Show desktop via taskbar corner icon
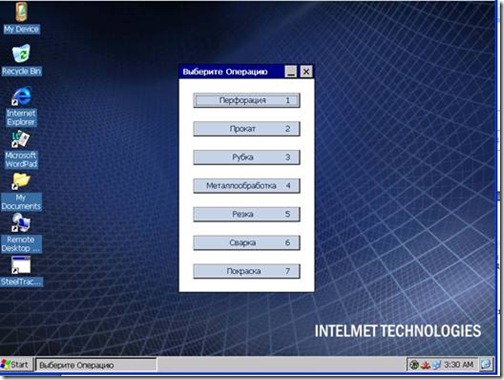The image size is (504, 380). [486, 364]
